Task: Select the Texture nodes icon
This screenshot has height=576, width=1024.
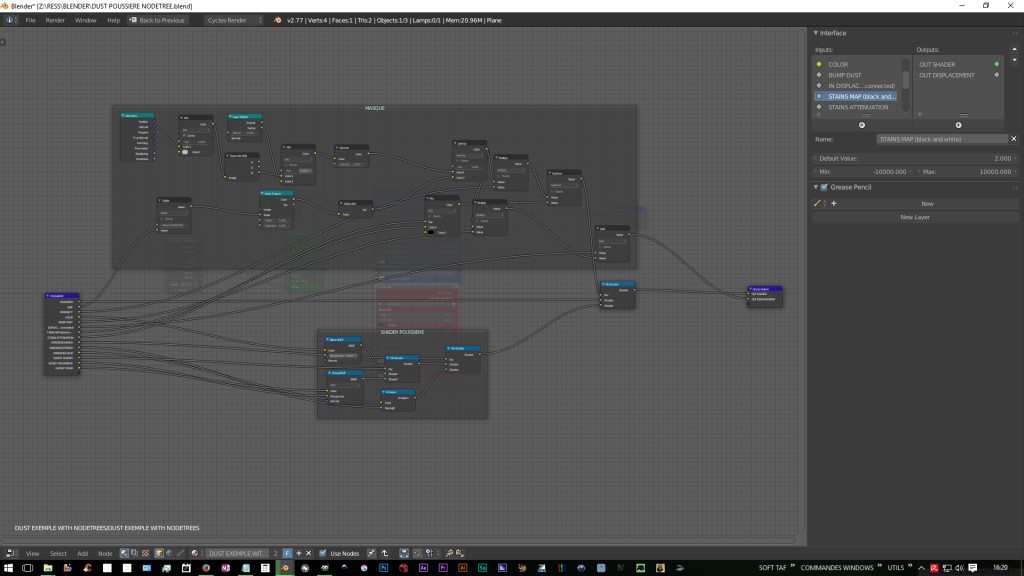Action: click(x=144, y=553)
